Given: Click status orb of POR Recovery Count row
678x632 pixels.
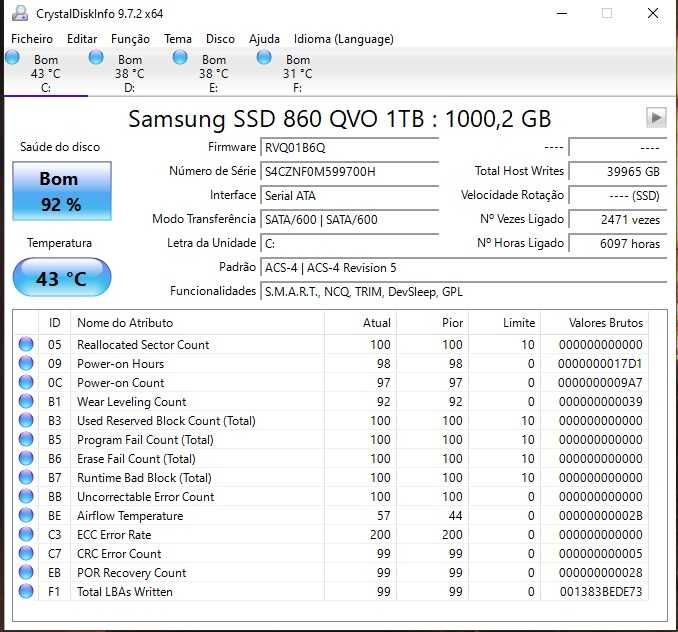Looking at the screenshot, I should click(26, 572).
